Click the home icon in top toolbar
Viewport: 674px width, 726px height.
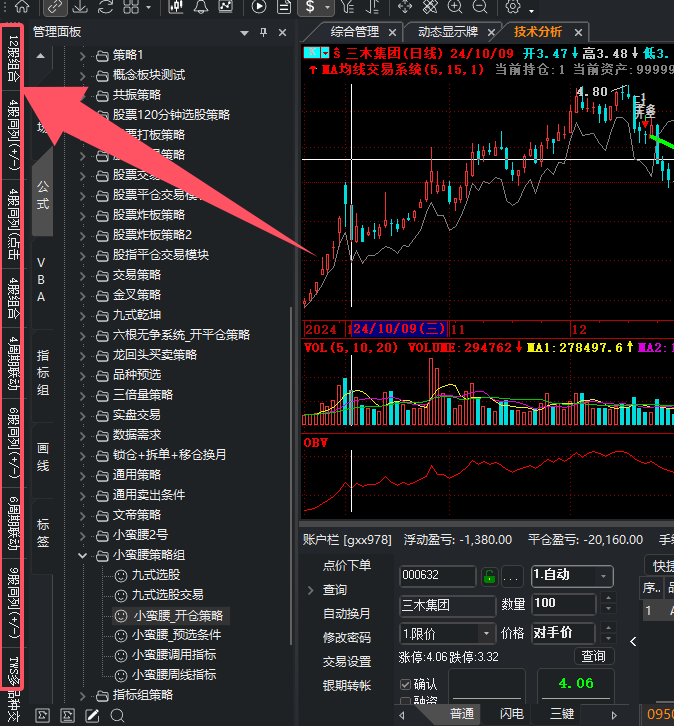tap(22, 6)
